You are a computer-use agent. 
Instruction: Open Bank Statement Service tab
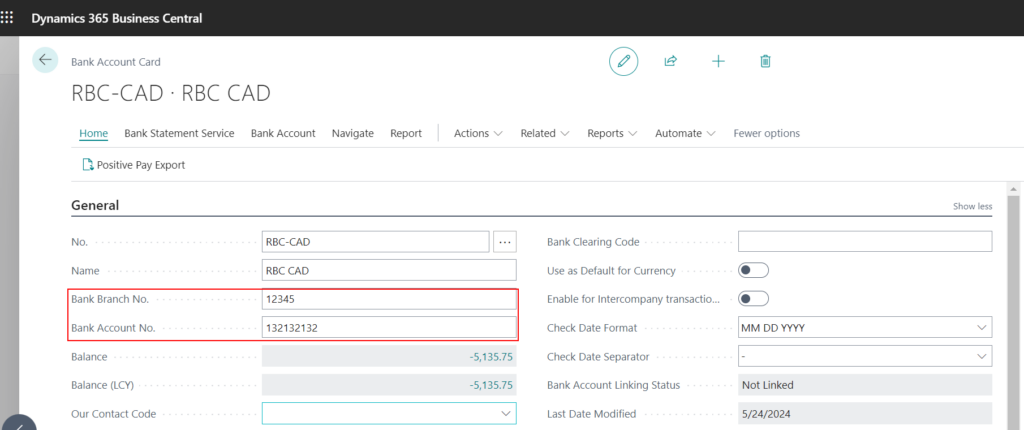[179, 133]
